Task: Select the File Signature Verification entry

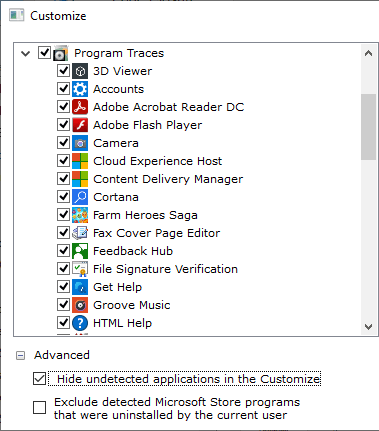Action: 165,269
